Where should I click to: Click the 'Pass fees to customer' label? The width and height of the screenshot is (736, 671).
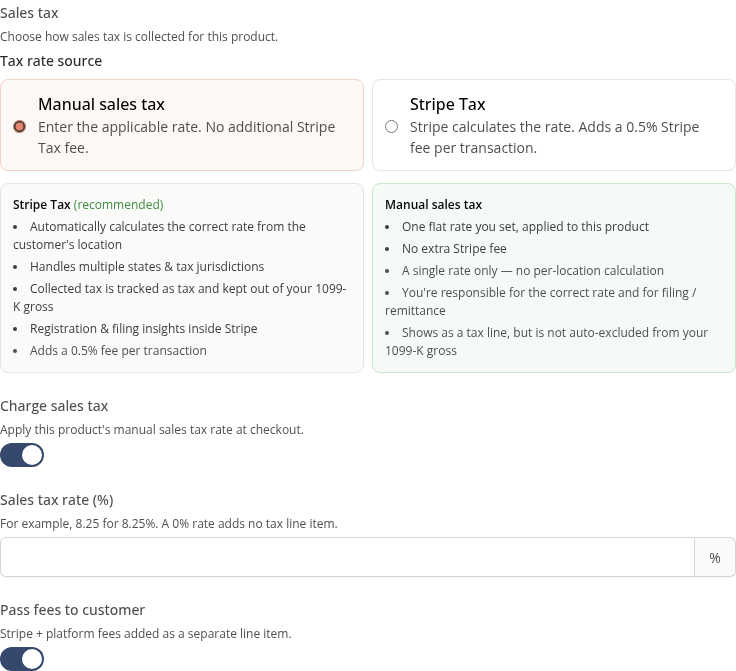(72, 610)
